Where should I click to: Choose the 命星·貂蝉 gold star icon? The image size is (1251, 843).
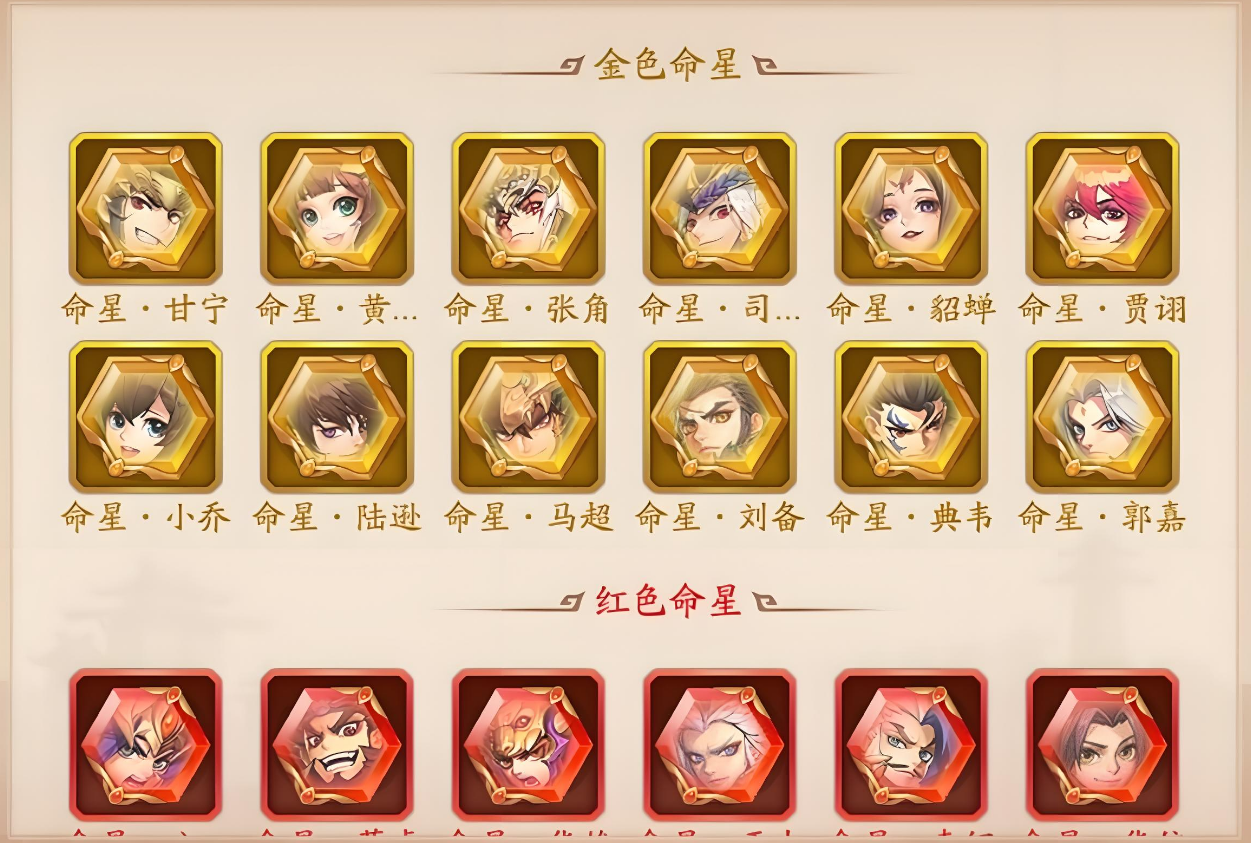[x=911, y=208]
